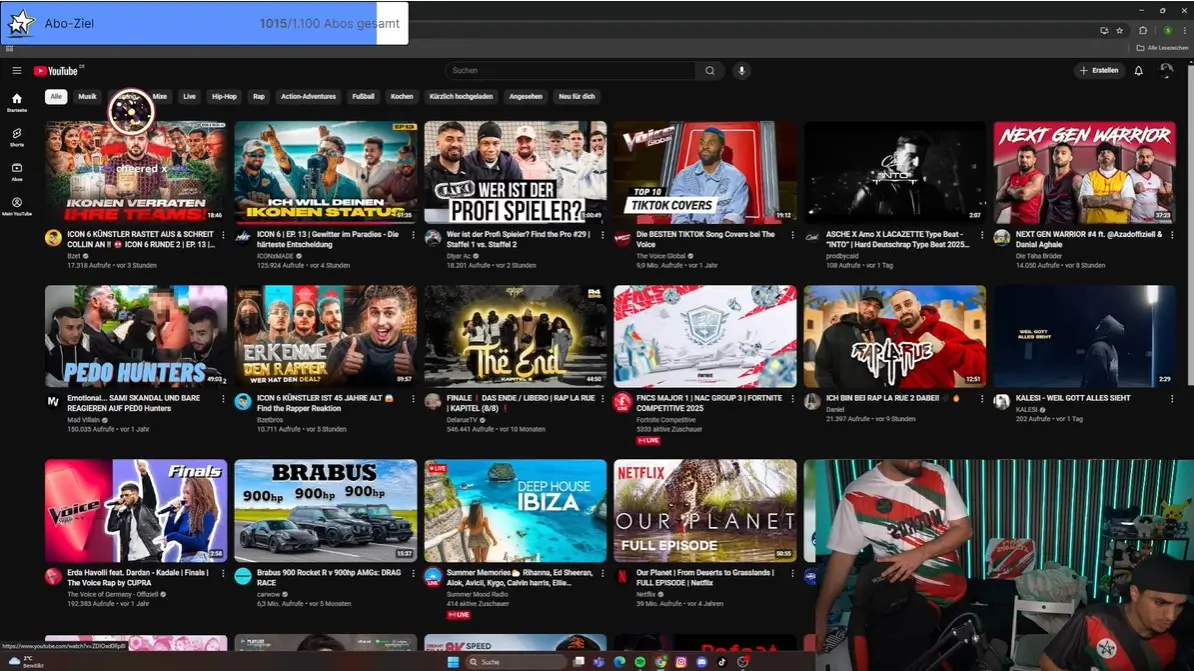
Task: Select the Kochen filter chip
Action: 401,97
